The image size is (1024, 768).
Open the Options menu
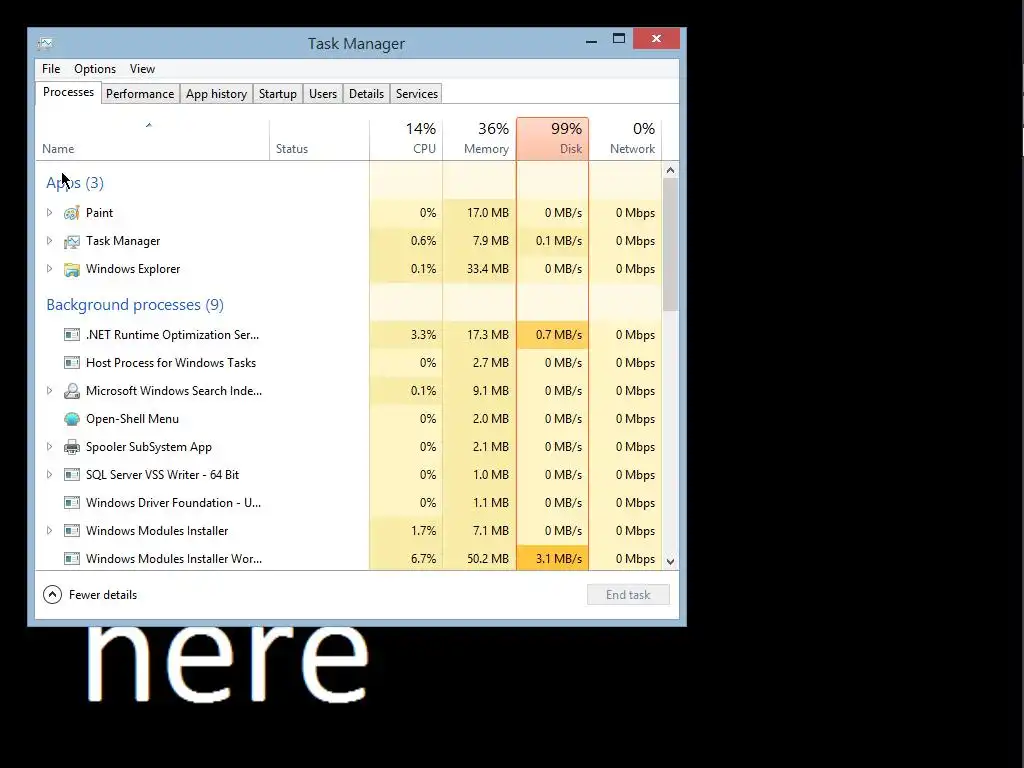[x=95, y=69]
